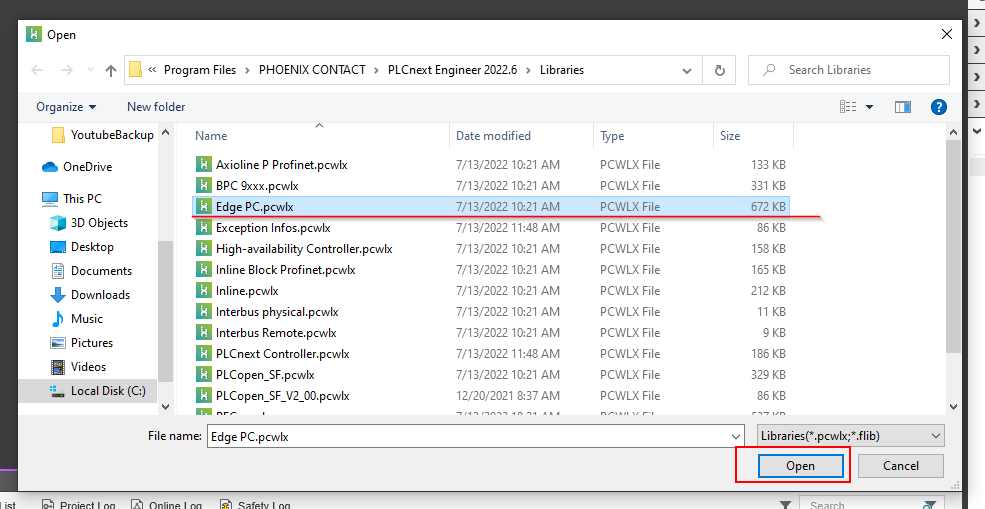Switch to Safety Log tab behind the dialog
This screenshot has height=509, width=985.
pyautogui.click(x=255, y=505)
